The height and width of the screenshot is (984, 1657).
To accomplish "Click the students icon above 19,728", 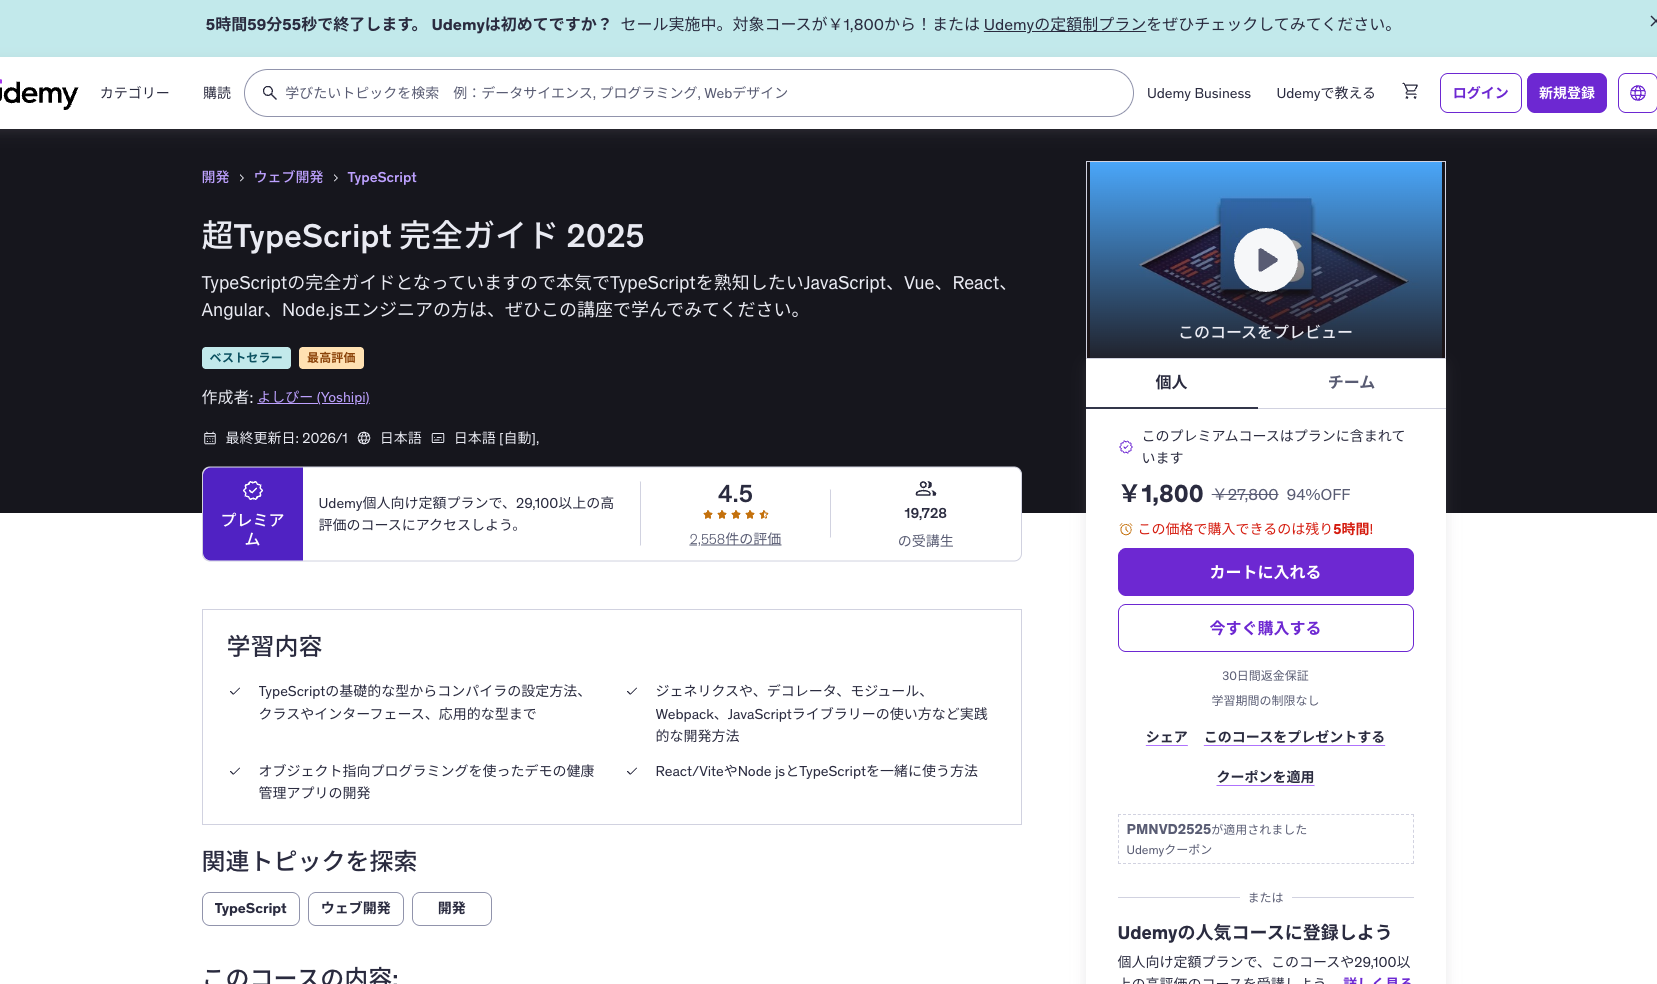I will point(924,488).
